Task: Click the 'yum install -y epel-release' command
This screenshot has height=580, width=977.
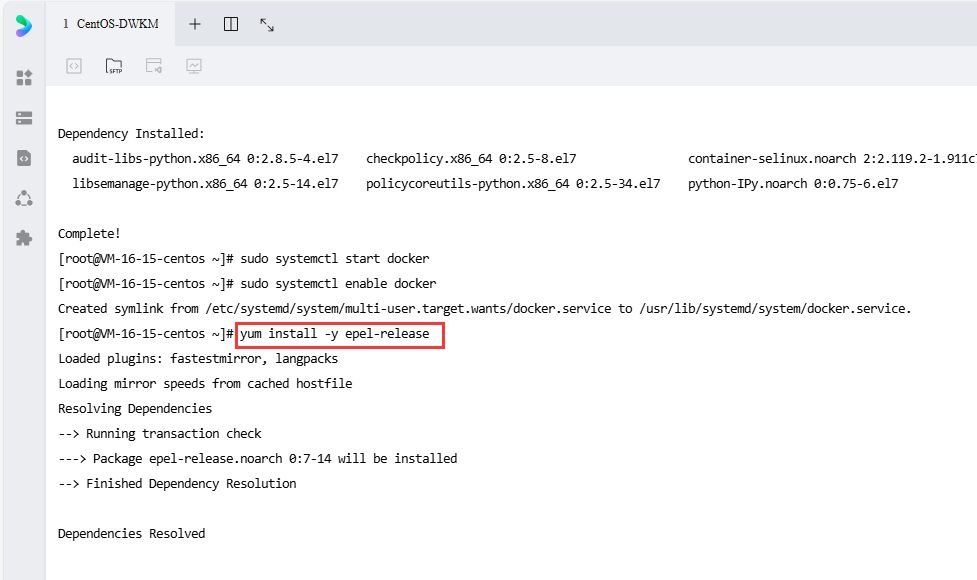Action: coord(335,334)
